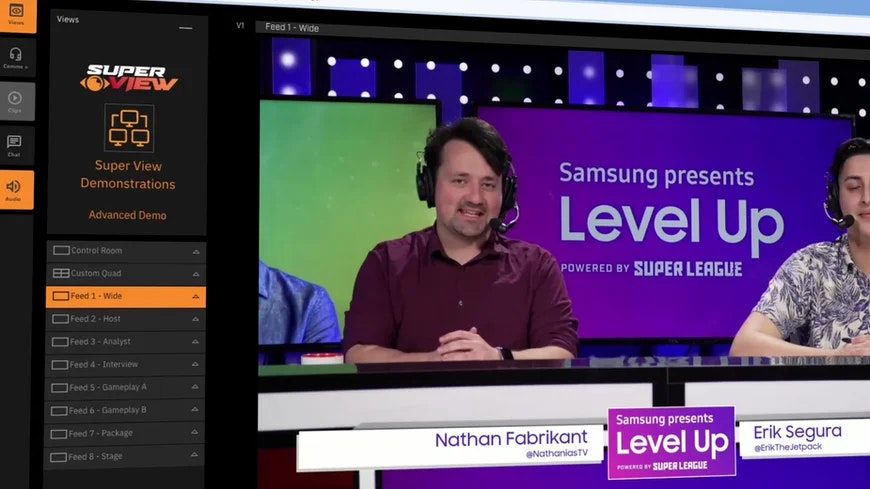Select Feed 7 - Package view
This screenshot has width=870, height=489.
tap(124, 433)
